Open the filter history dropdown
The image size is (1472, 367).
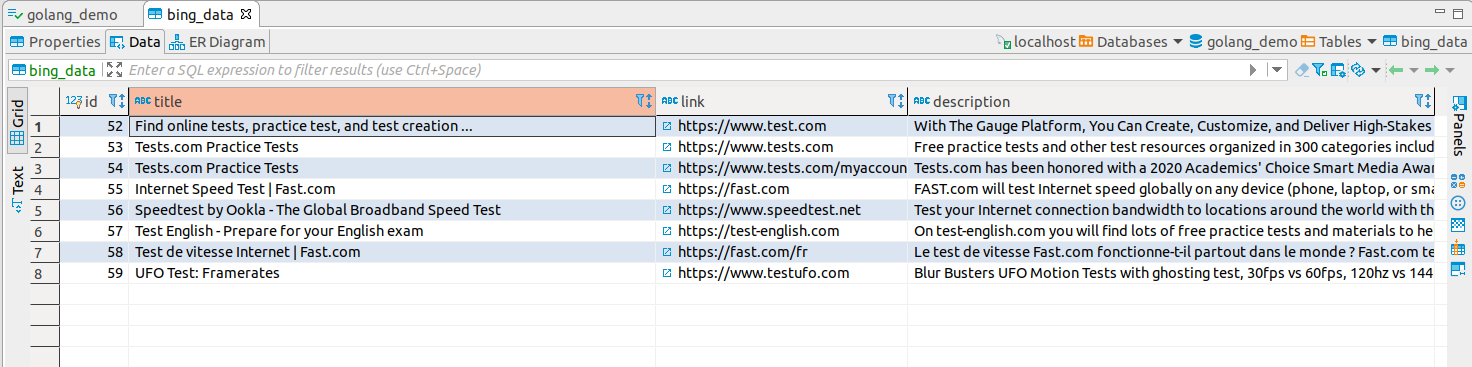point(1277,70)
